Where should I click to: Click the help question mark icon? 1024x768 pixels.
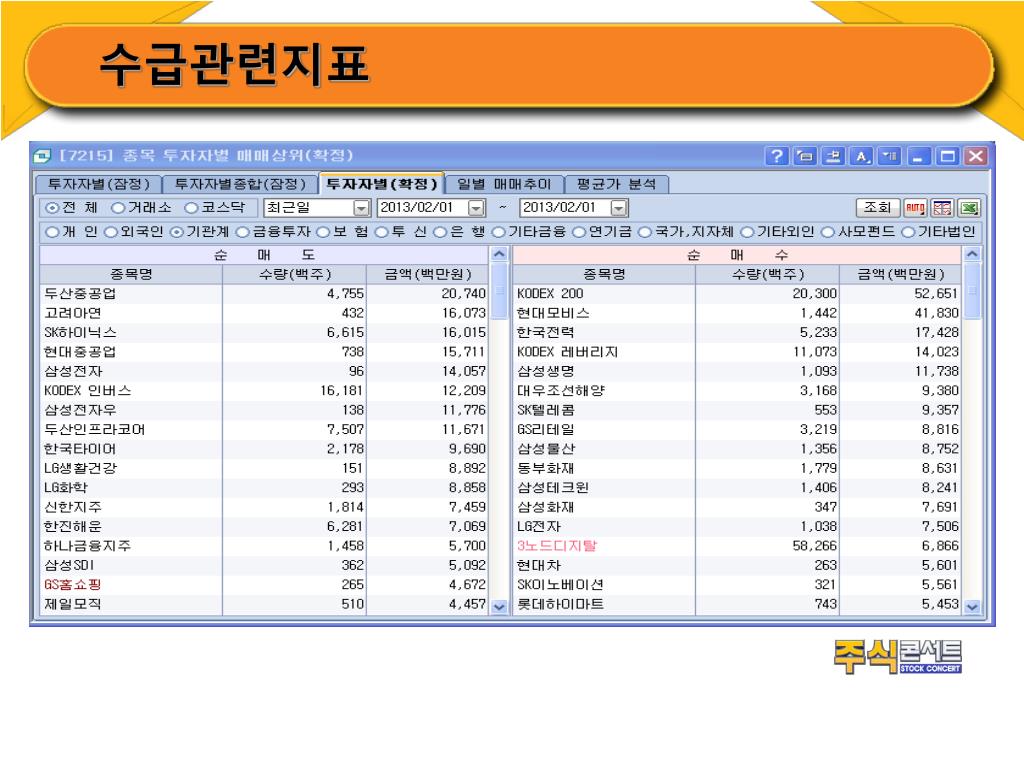click(x=777, y=156)
